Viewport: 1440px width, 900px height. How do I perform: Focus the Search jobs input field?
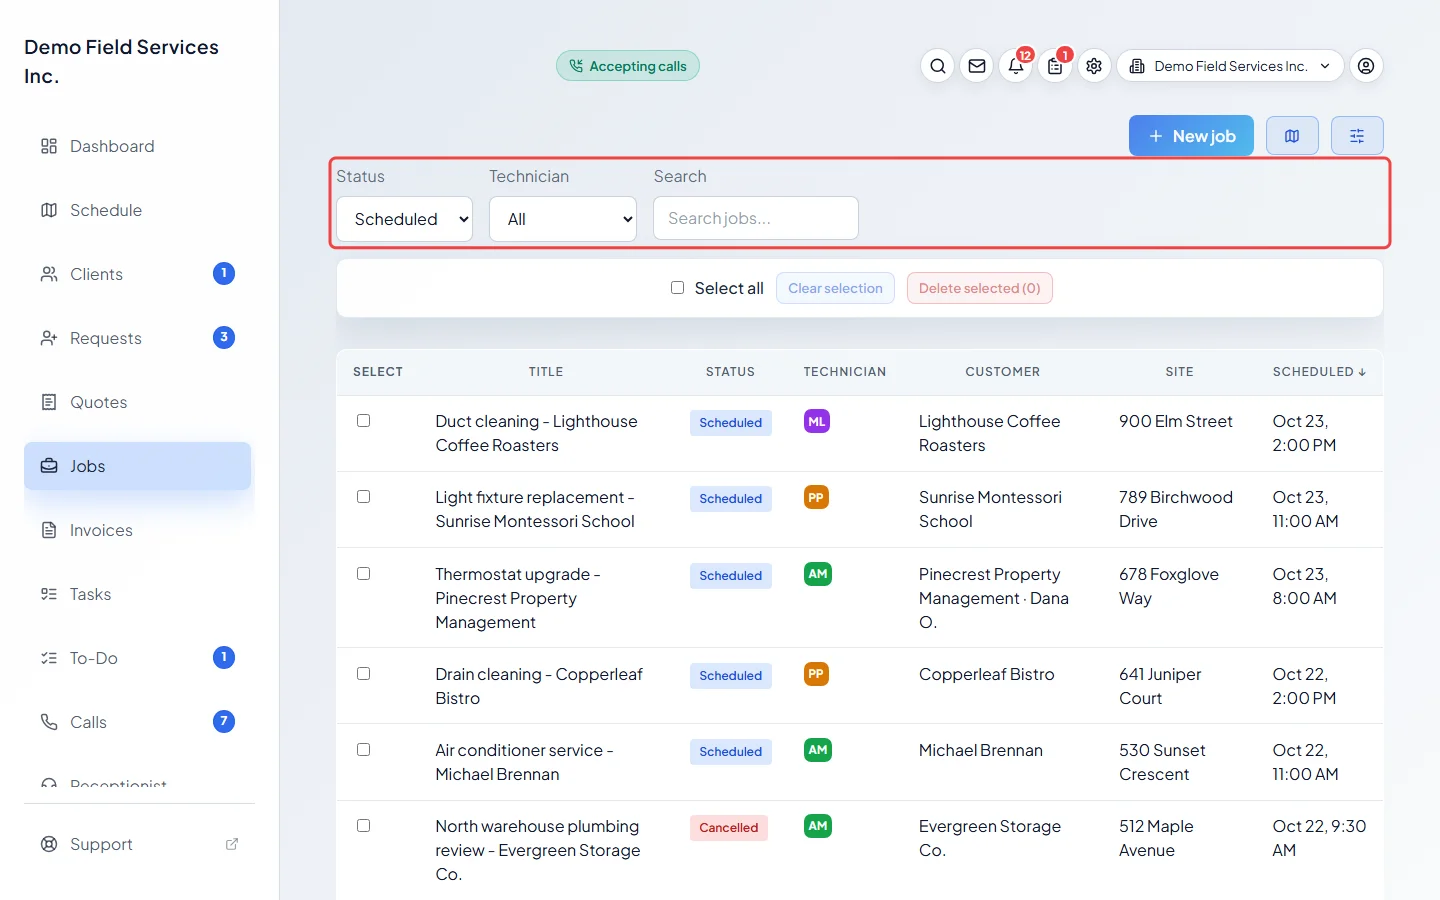(x=756, y=218)
